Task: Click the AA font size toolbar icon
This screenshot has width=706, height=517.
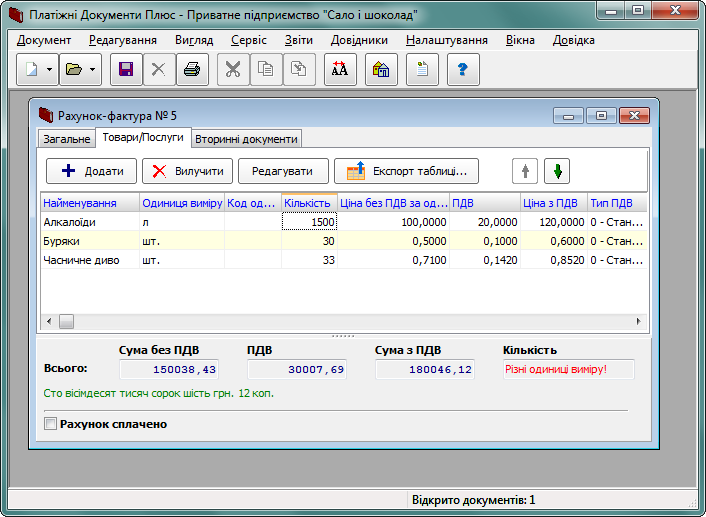Action: [x=340, y=69]
